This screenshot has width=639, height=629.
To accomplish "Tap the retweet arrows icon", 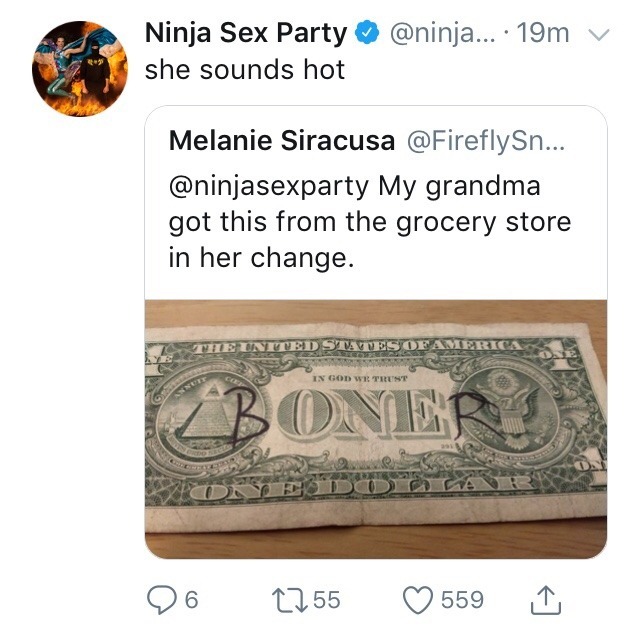I will point(289,600).
